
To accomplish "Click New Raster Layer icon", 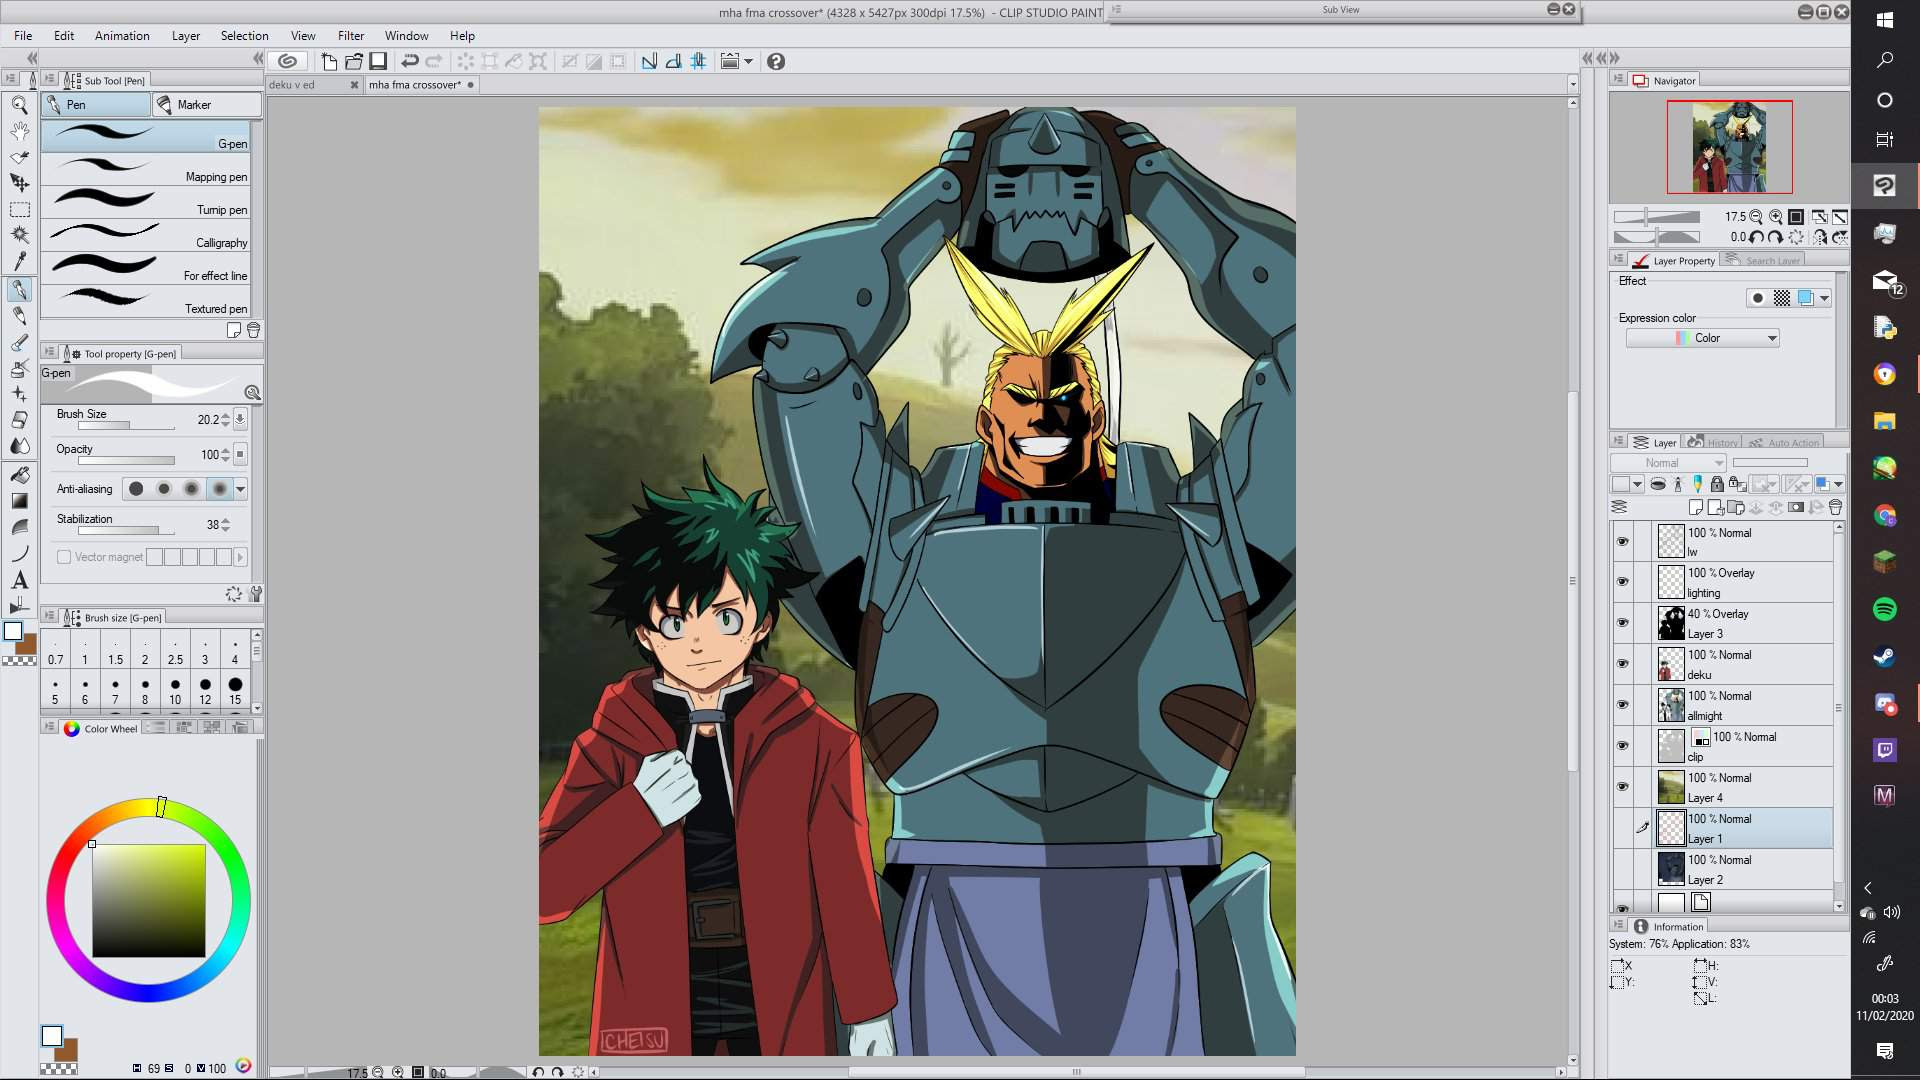I will pyautogui.click(x=1696, y=508).
